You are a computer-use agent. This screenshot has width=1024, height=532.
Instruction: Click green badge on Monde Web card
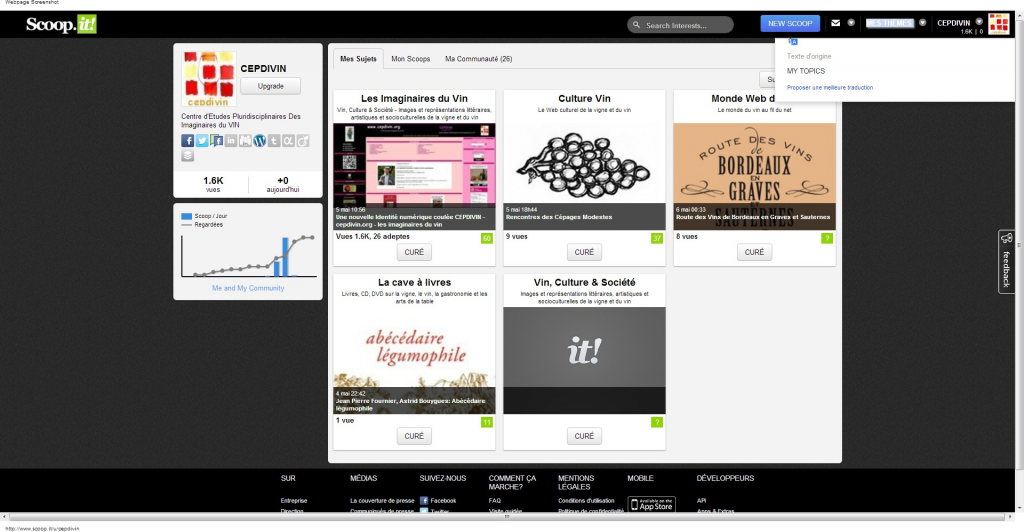pos(827,238)
